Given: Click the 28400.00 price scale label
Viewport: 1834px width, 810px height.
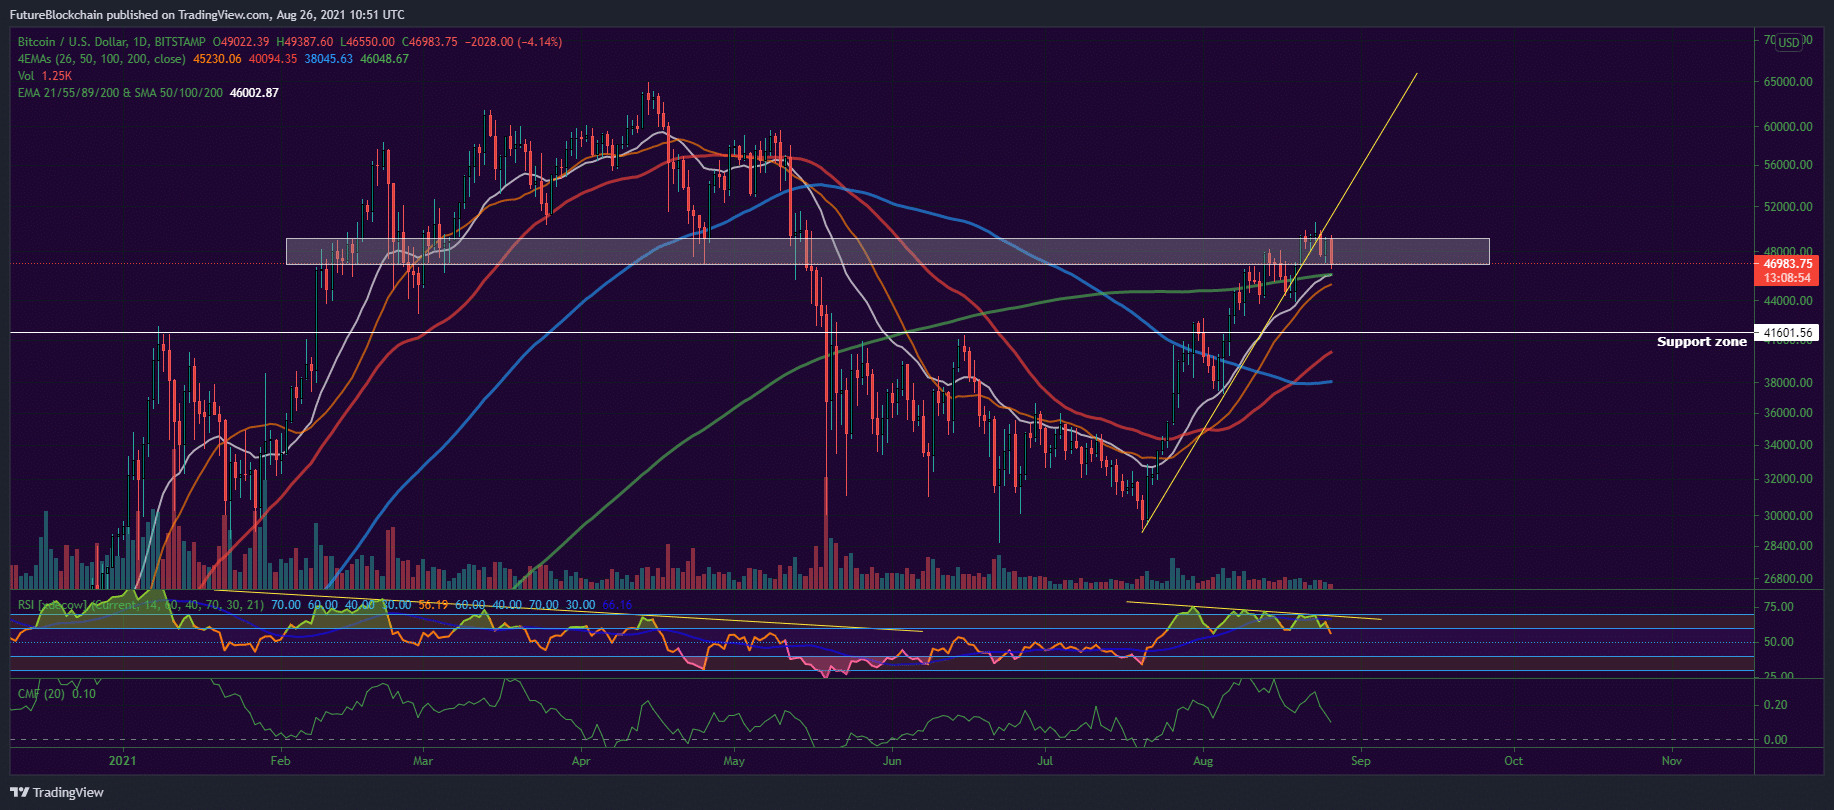Looking at the screenshot, I should pos(1787,546).
